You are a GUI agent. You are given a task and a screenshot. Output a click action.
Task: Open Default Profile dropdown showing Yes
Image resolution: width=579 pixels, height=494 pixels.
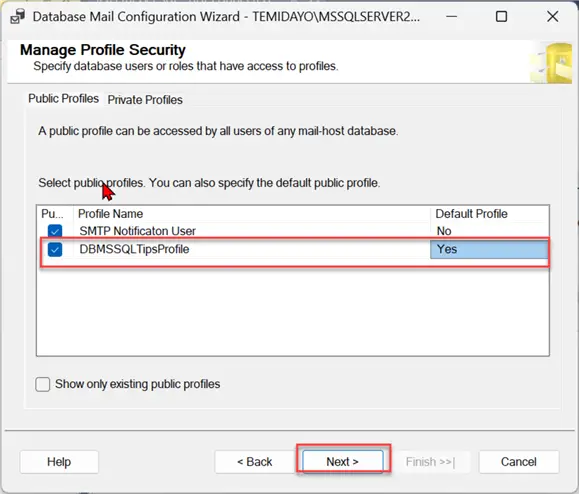pos(489,249)
